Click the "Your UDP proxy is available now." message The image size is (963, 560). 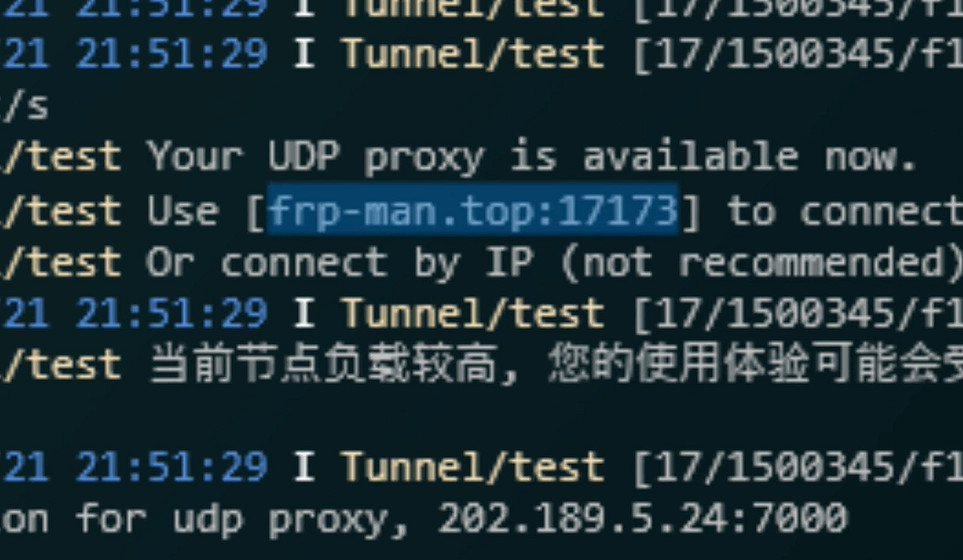(x=532, y=158)
